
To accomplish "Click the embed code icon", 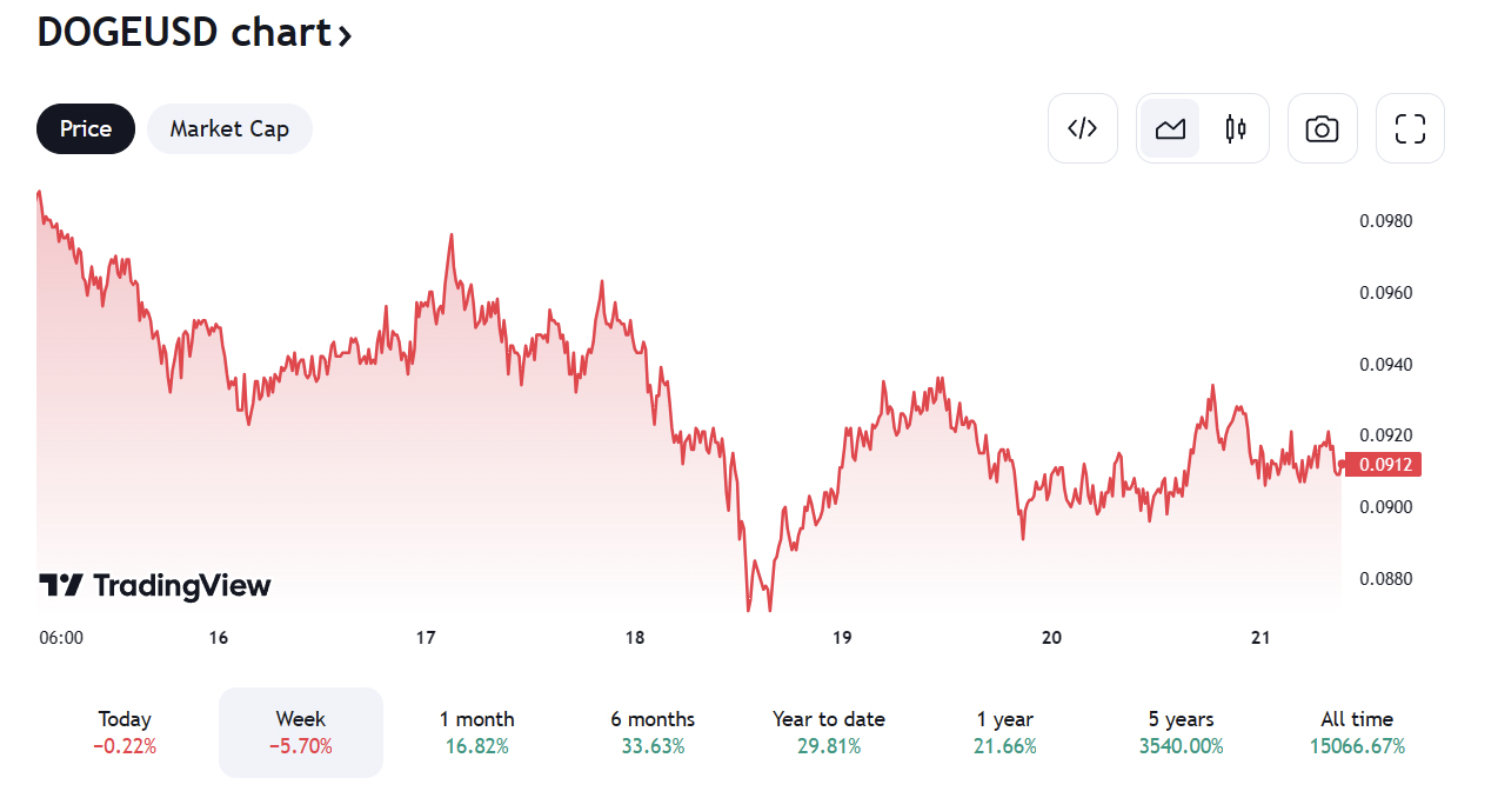I will coord(1082,128).
